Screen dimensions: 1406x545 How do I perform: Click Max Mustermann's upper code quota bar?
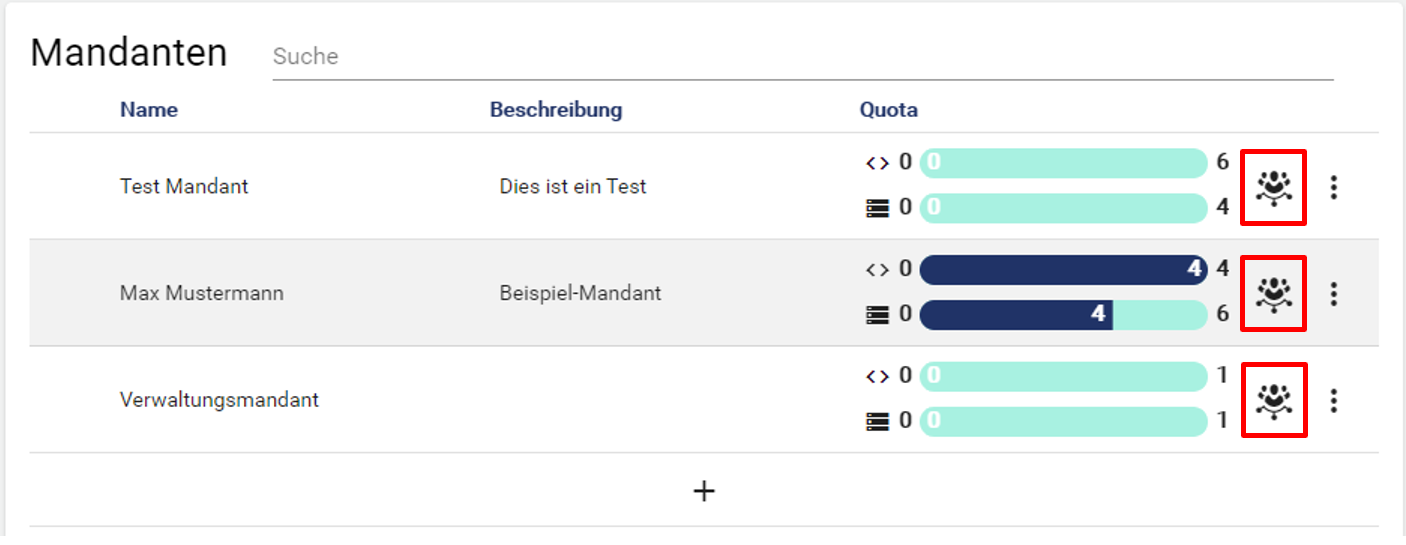(1063, 270)
